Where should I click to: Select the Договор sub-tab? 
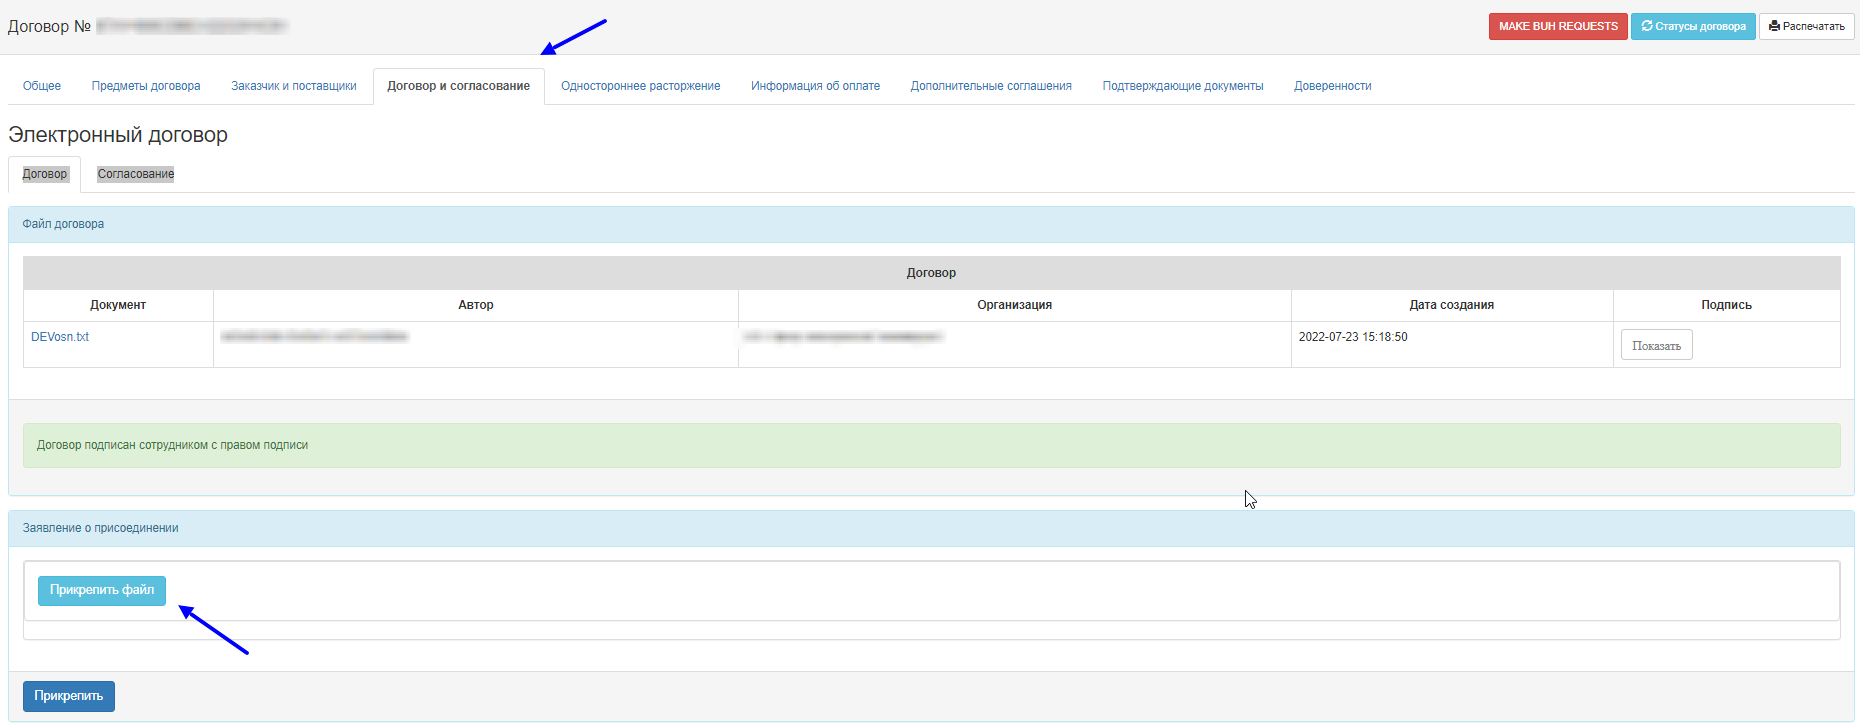(x=45, y=174)
